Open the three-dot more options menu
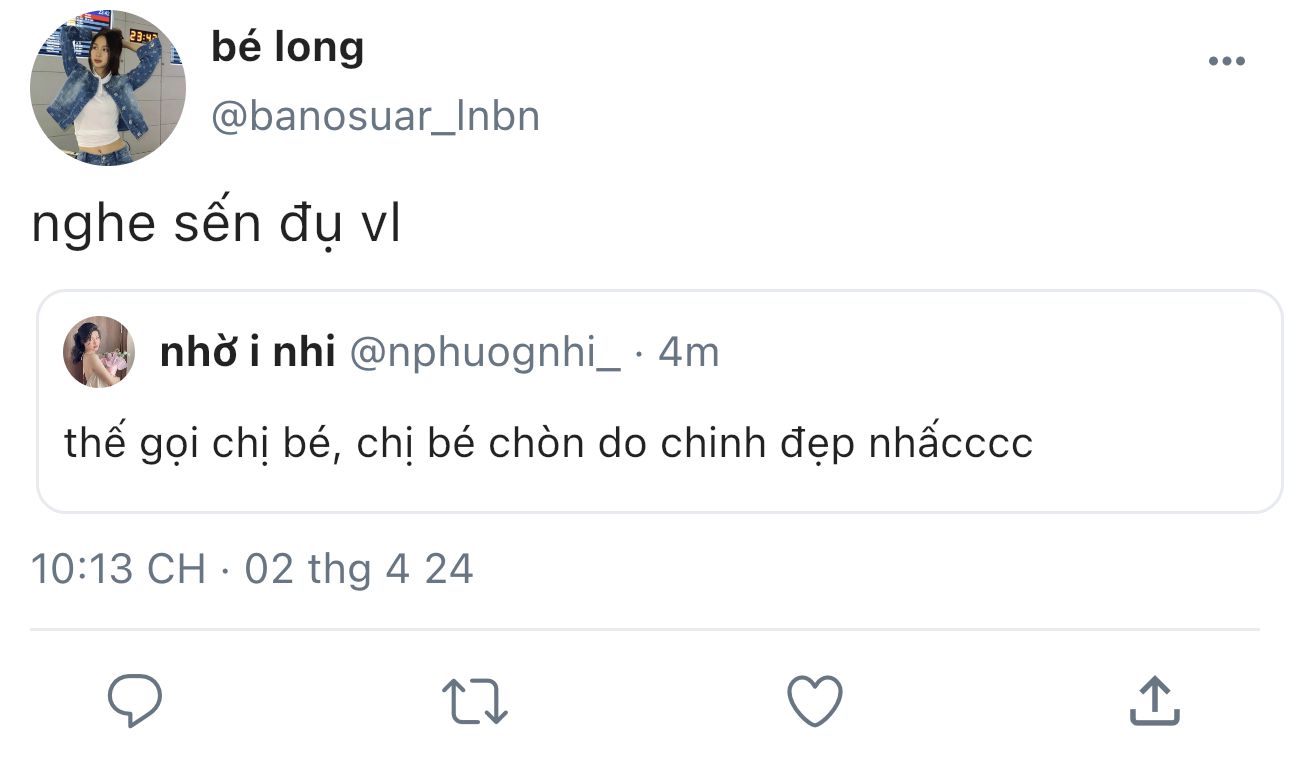1290x768 pixels. click(x=1226, y=62)
